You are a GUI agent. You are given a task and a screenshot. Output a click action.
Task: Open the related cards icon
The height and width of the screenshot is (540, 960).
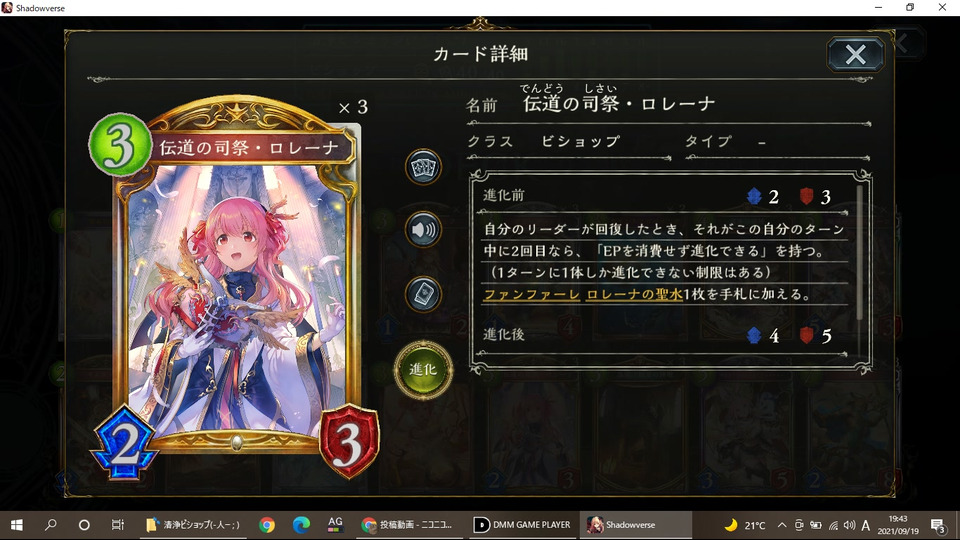pos(423,167)
